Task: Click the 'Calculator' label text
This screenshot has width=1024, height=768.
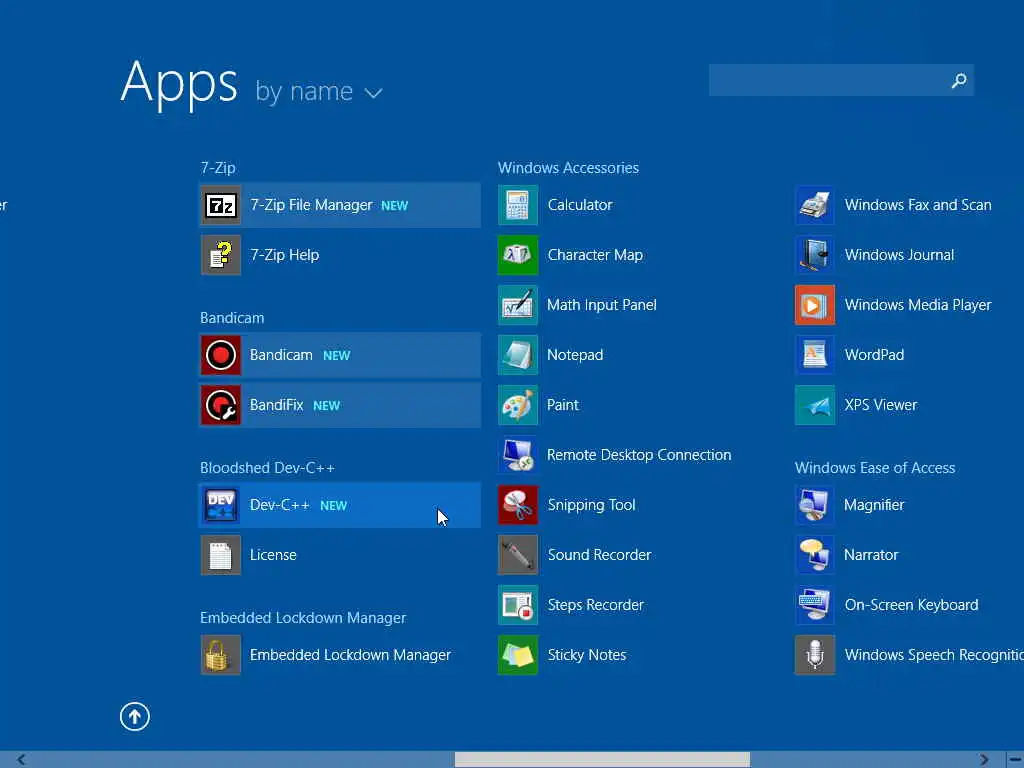Action: [x=580, y=205]
